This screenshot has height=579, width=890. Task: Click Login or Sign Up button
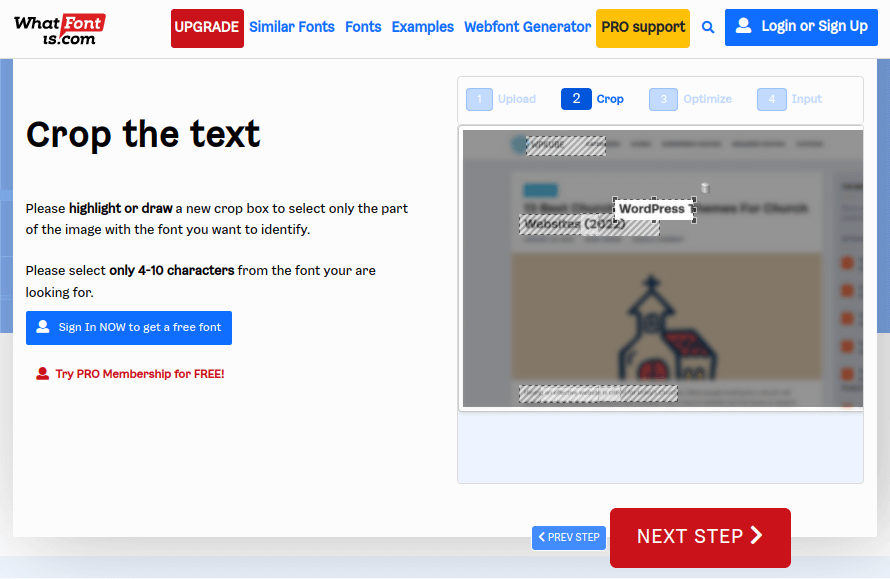(801, 27)
